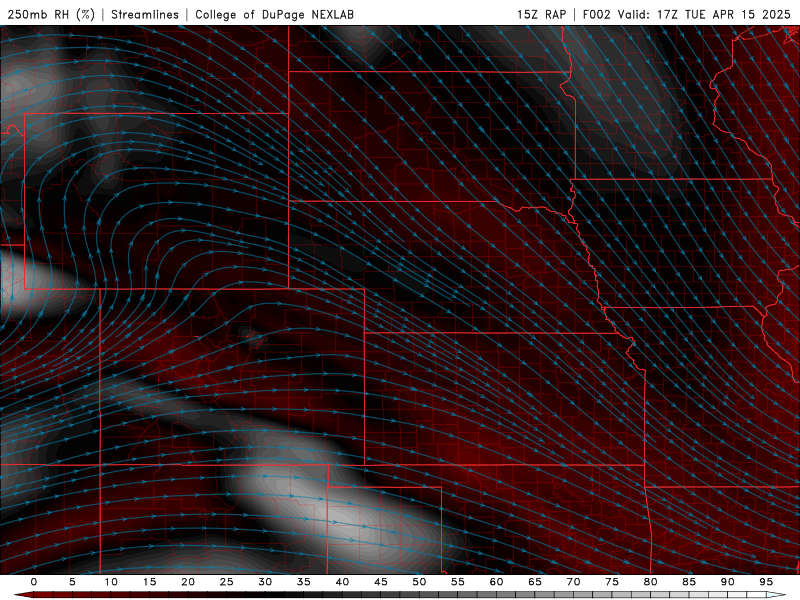The image size is (800, 600).
Task: Click the colorbar label "40"
Action: tap(342, 582)
